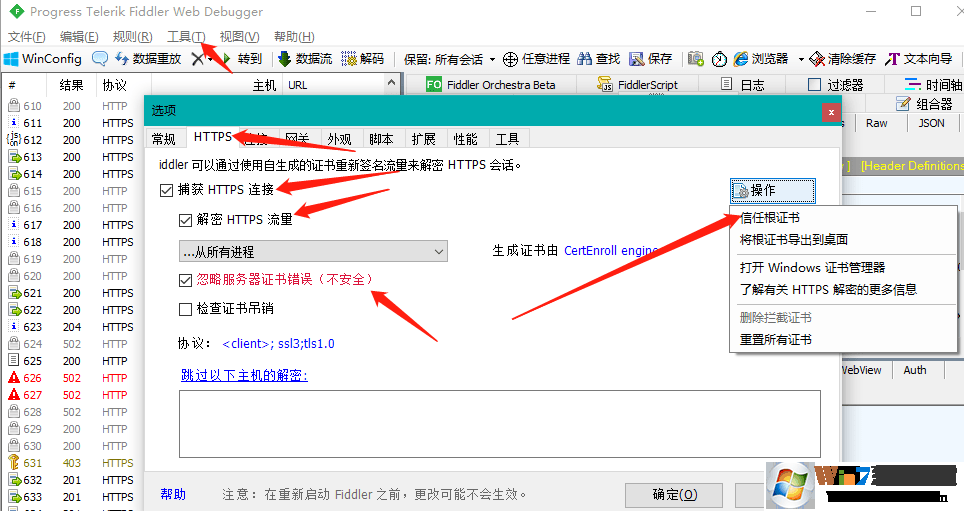Open the Tools (工具) menu

pyautogui.click(x=186, y=37)
